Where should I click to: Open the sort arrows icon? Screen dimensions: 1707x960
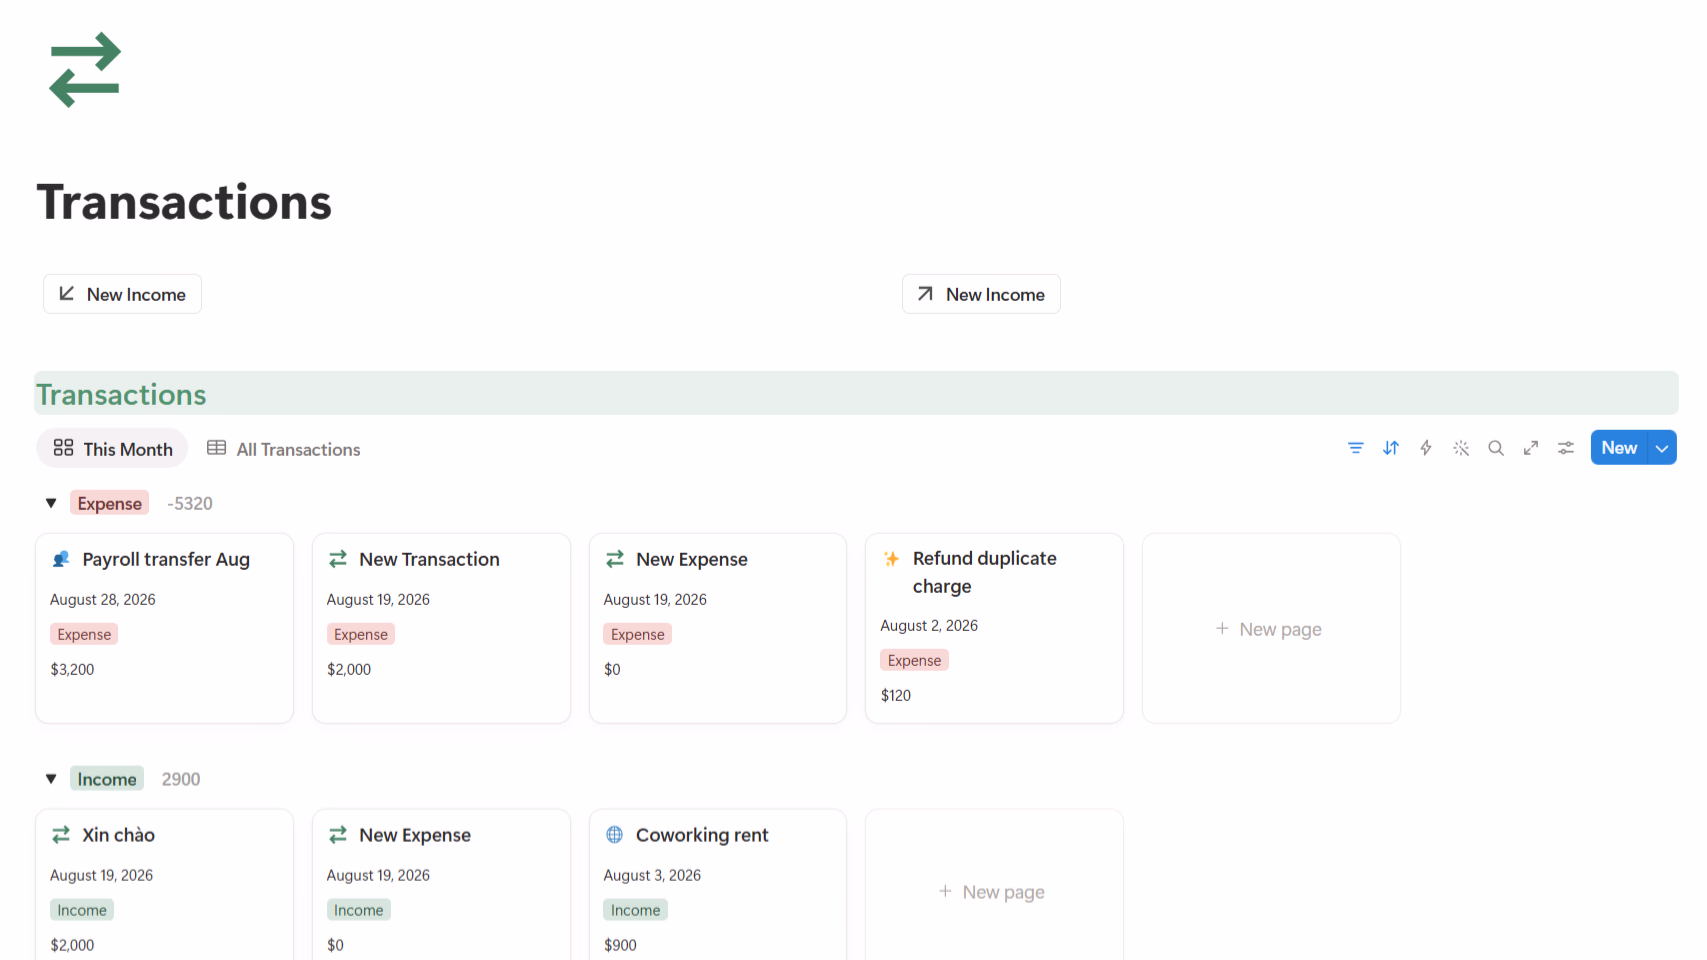(x=1390, y=448)
